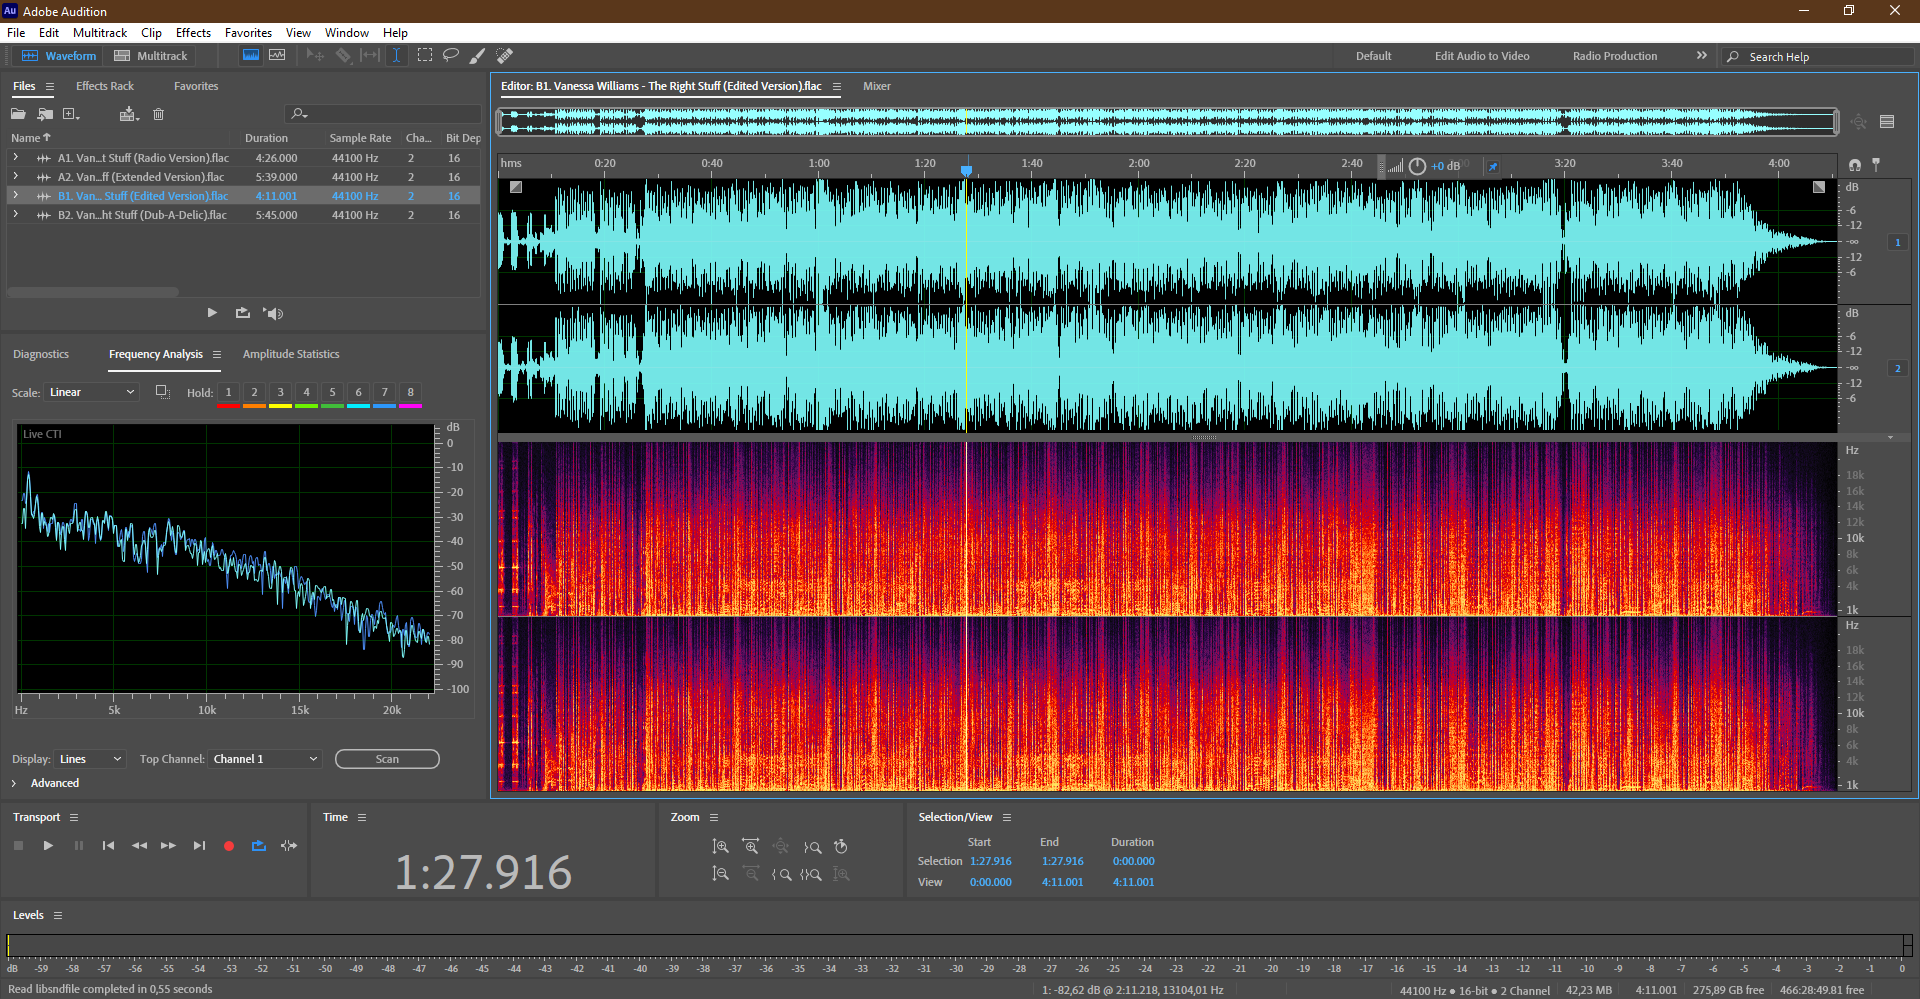Viewport: 1920px width, 999px height.
Task: Switch to Multitrack view
Action: tap(151, 56)
